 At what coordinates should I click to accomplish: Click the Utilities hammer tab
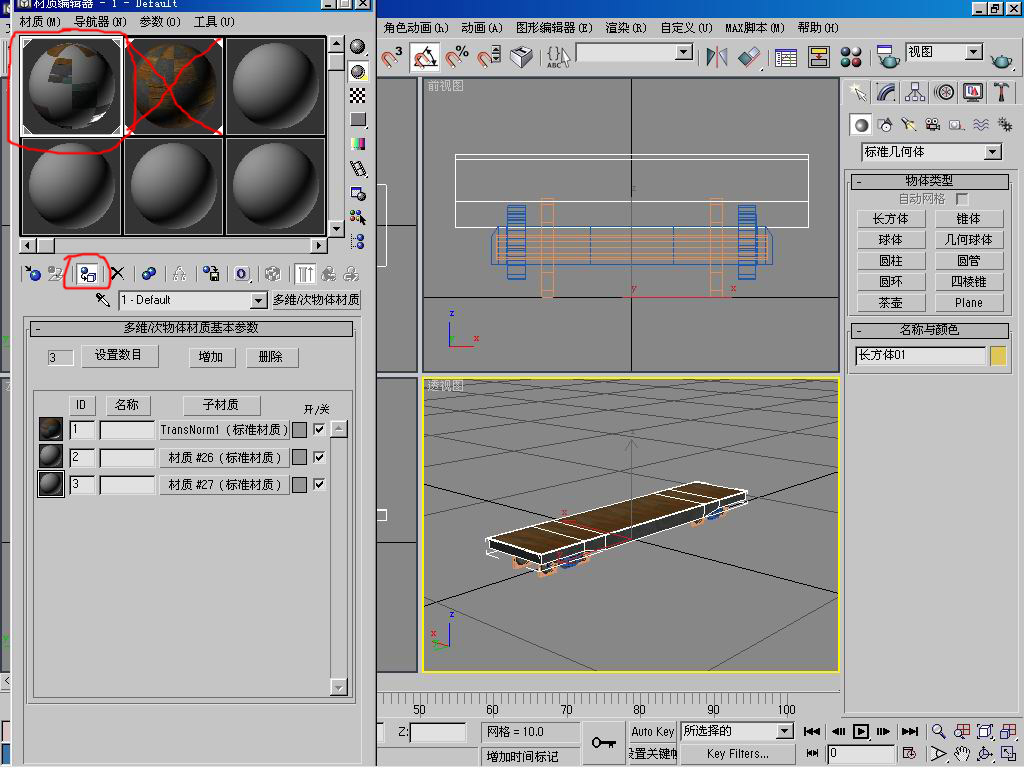1002,92
